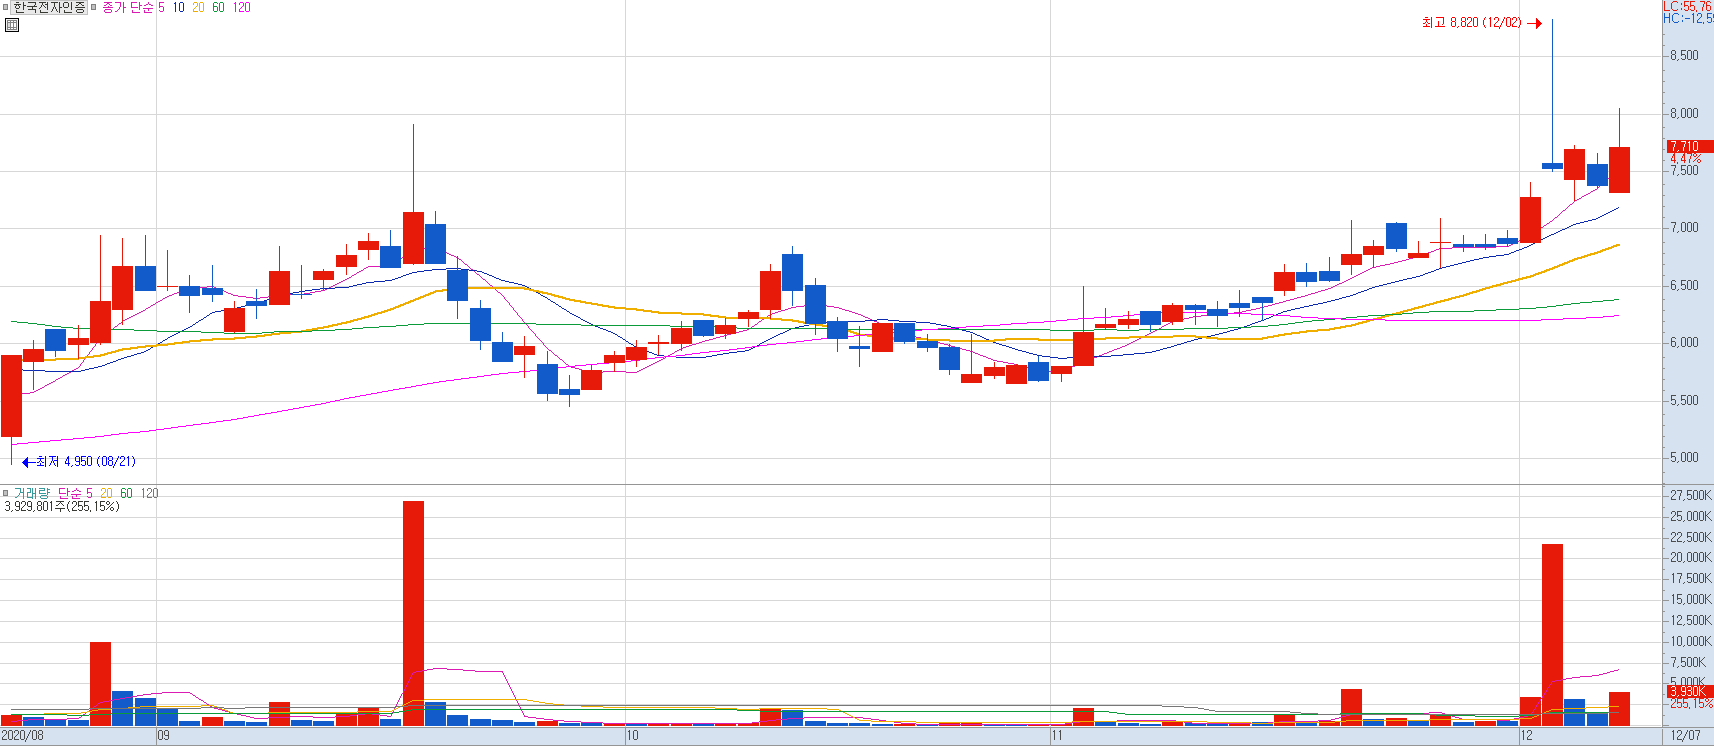Click the 10 month date axis label

pos(632,736)
